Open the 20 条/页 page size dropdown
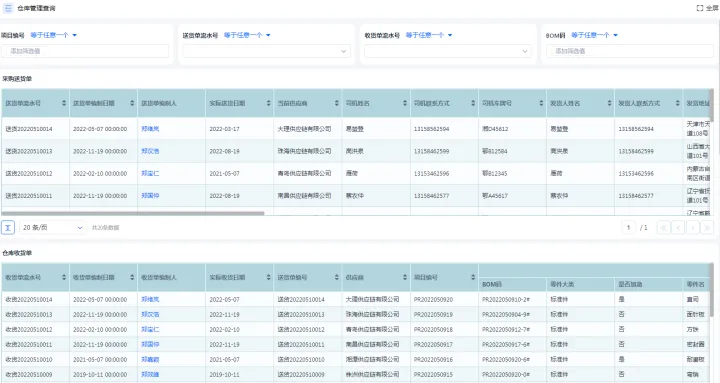 point(52,227)
